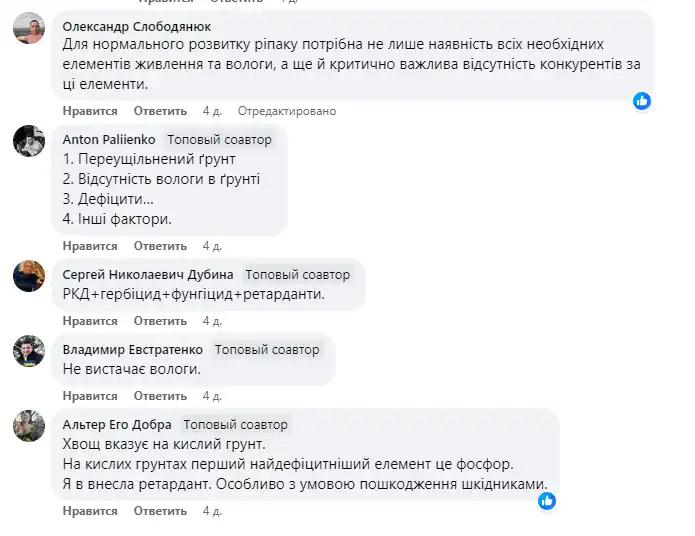
Task: Like Олександр Слободянюк's comment
Action: coord(90,111)
